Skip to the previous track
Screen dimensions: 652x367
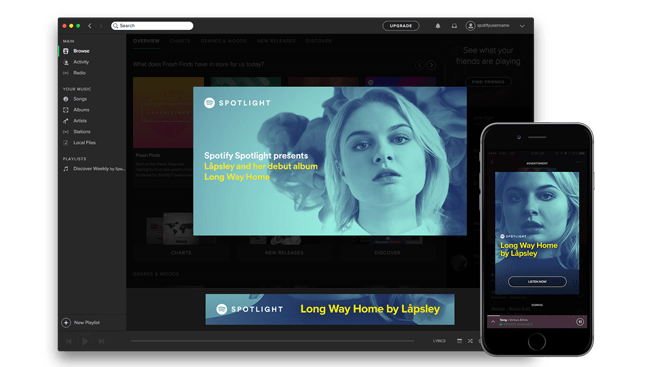click(69, 341)
